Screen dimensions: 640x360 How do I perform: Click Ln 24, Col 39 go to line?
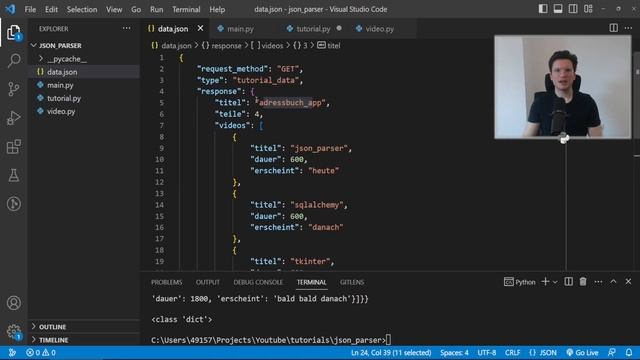tap(391, 353)
